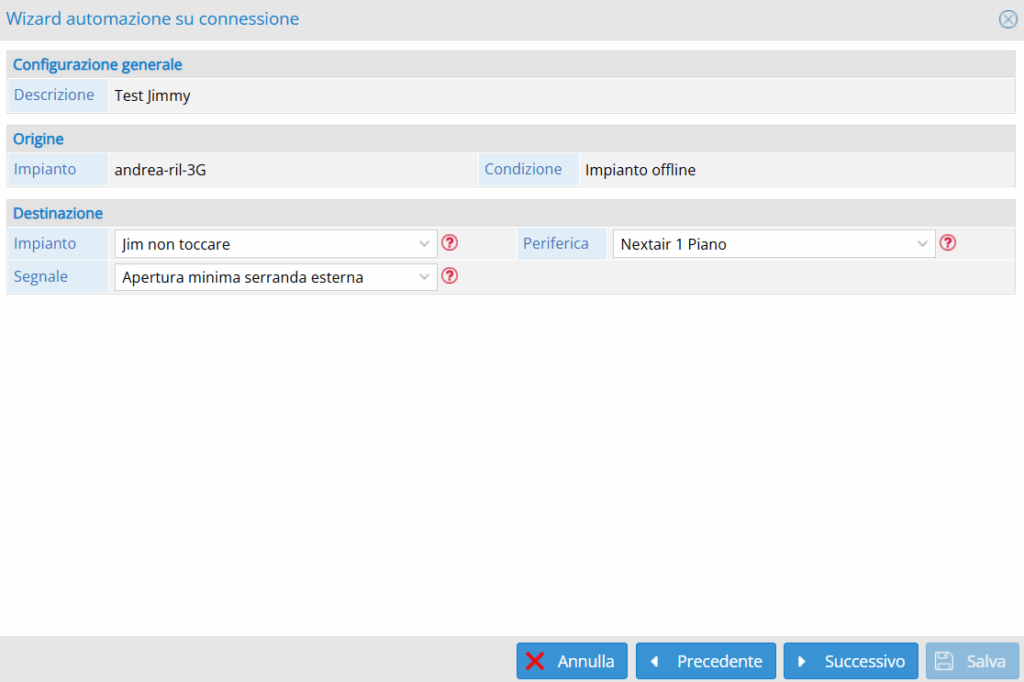Open the Impianto 'Jim non toccare' dropdown
Image resolution: width=1024 pixels, height=682 pixels.
pyautogui.click(x=276, y=244)
